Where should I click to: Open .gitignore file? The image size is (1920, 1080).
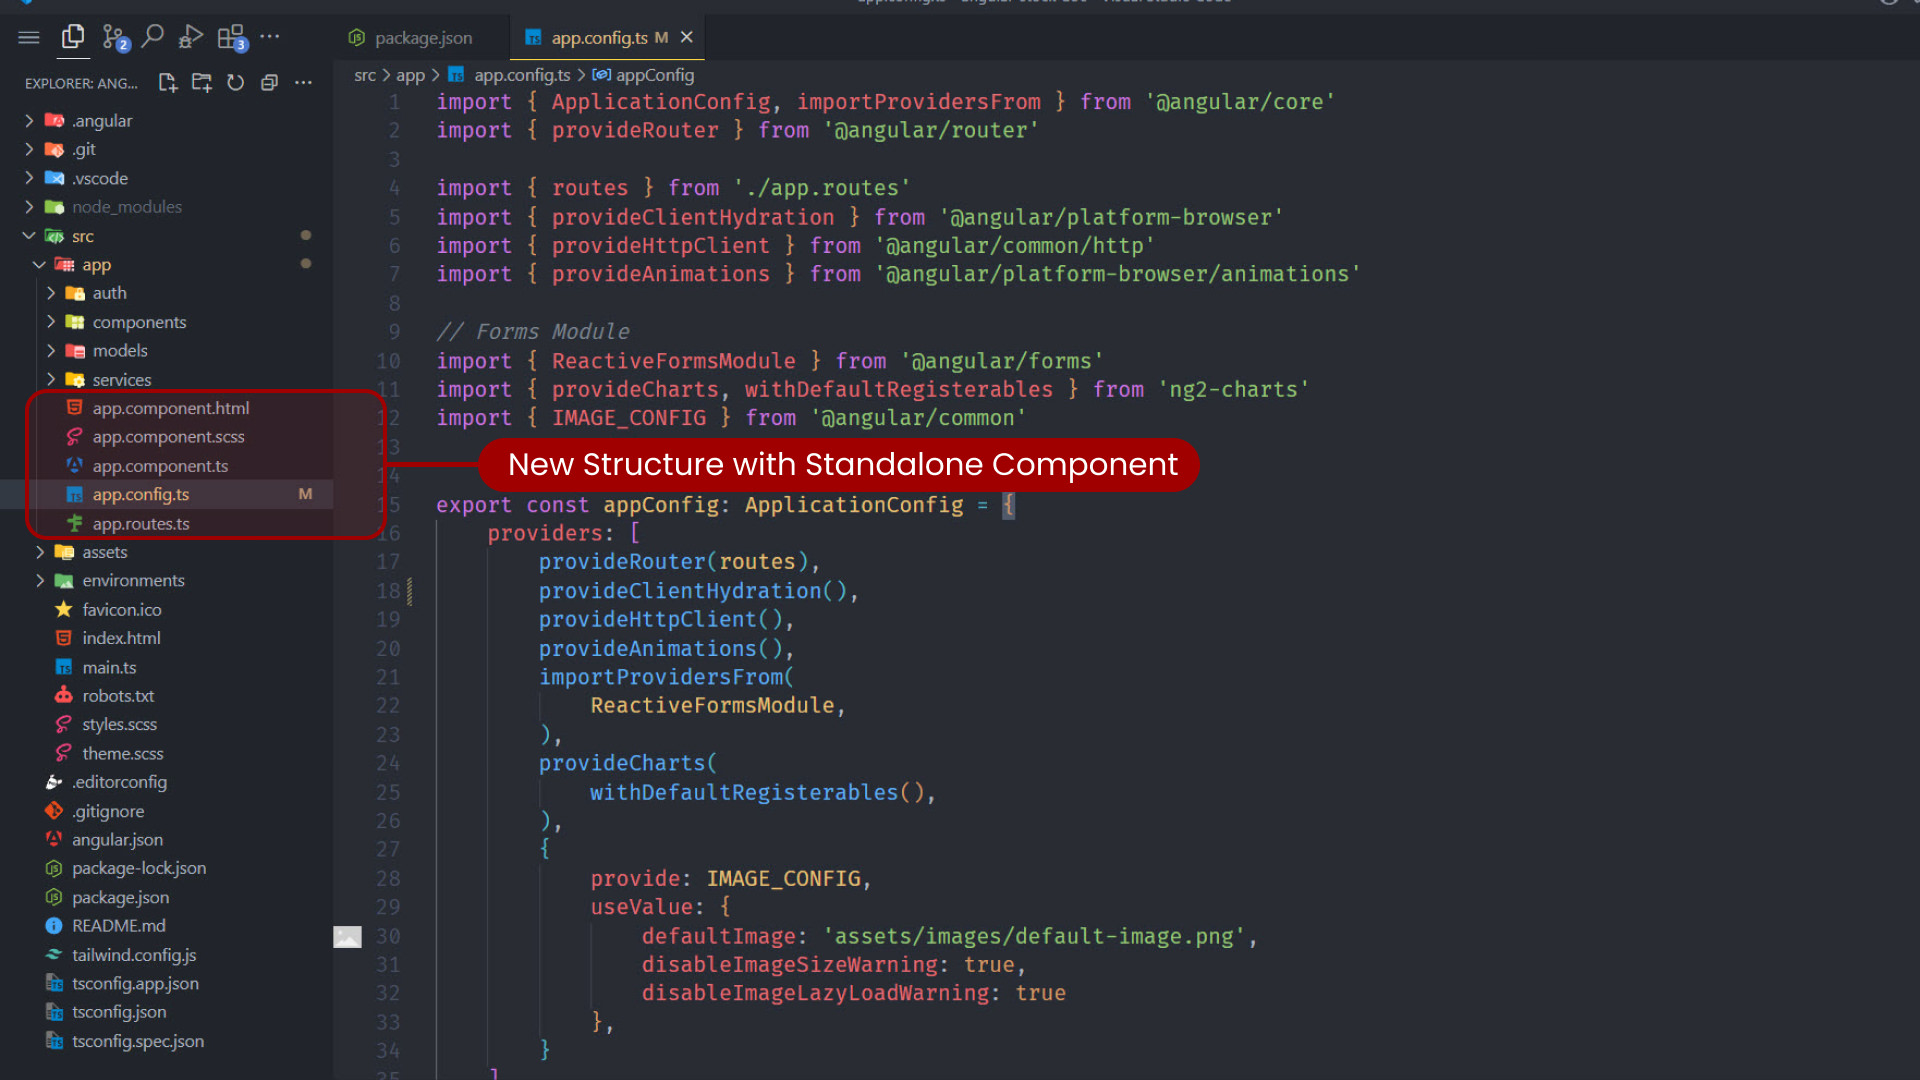108,812
